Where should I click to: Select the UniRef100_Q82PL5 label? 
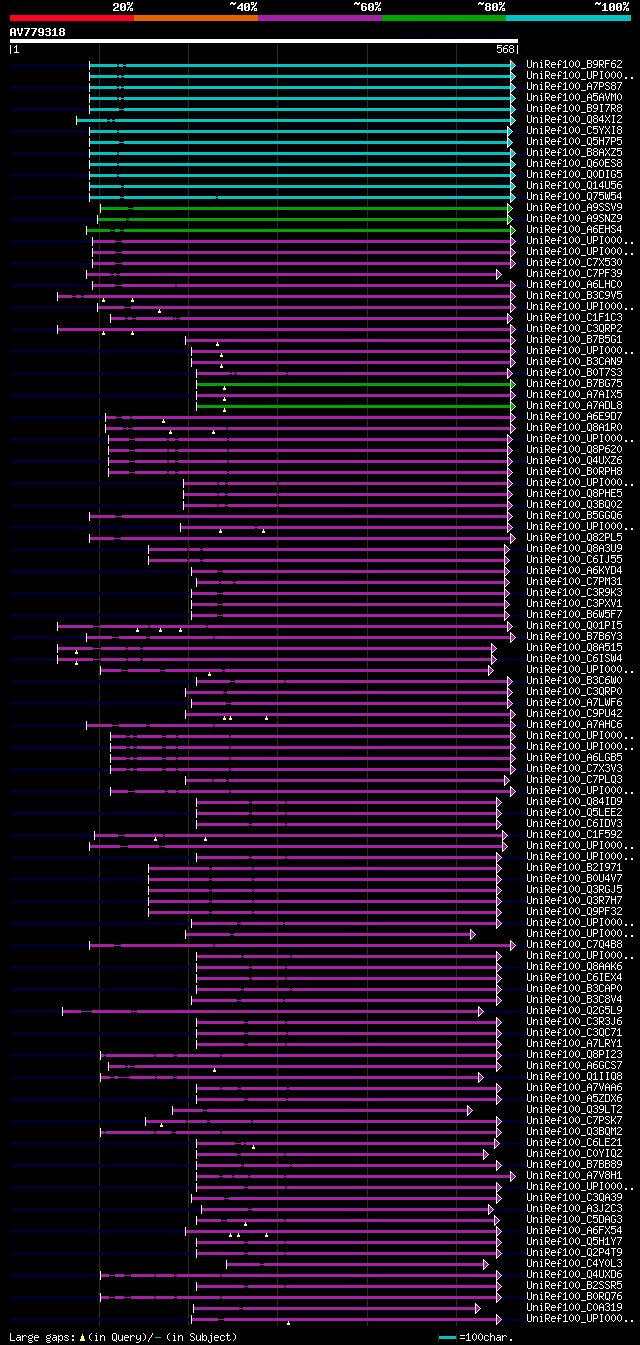[x=574, y=538]
